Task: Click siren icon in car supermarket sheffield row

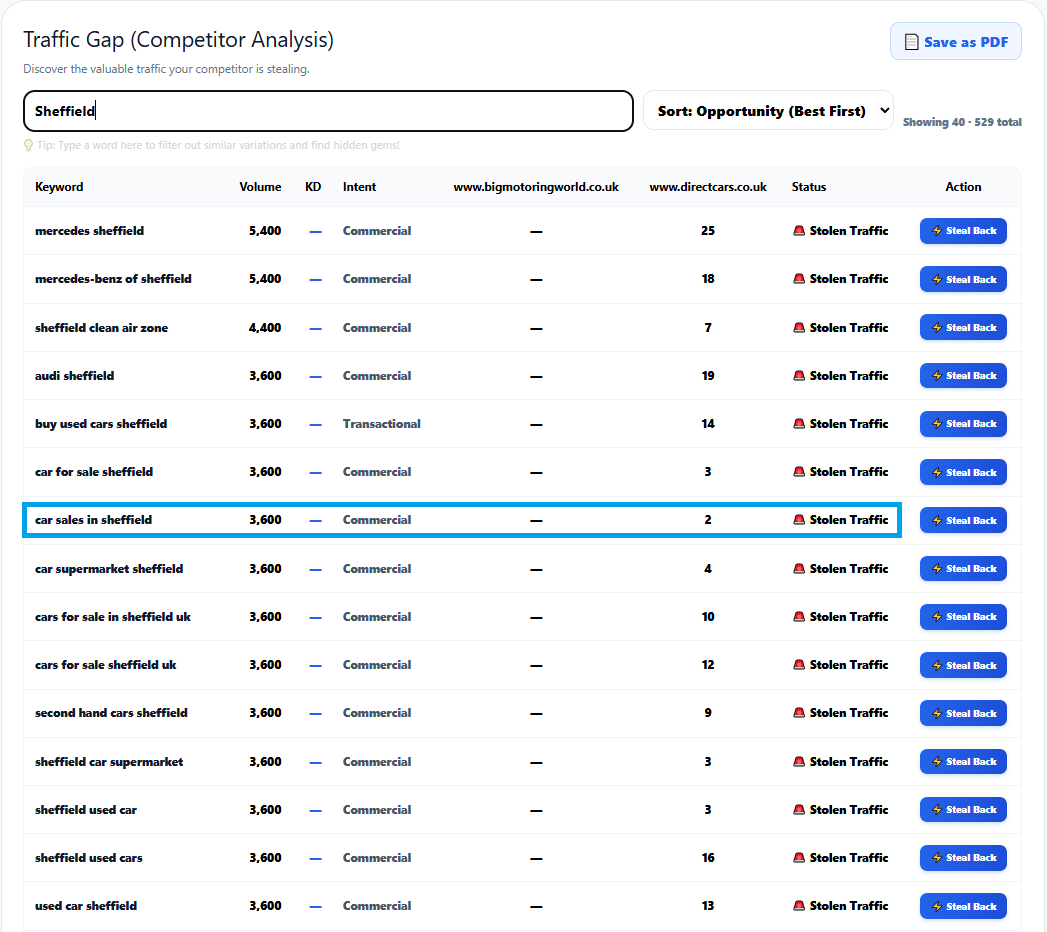Action: pyautogui.click(x=799, y=569)
